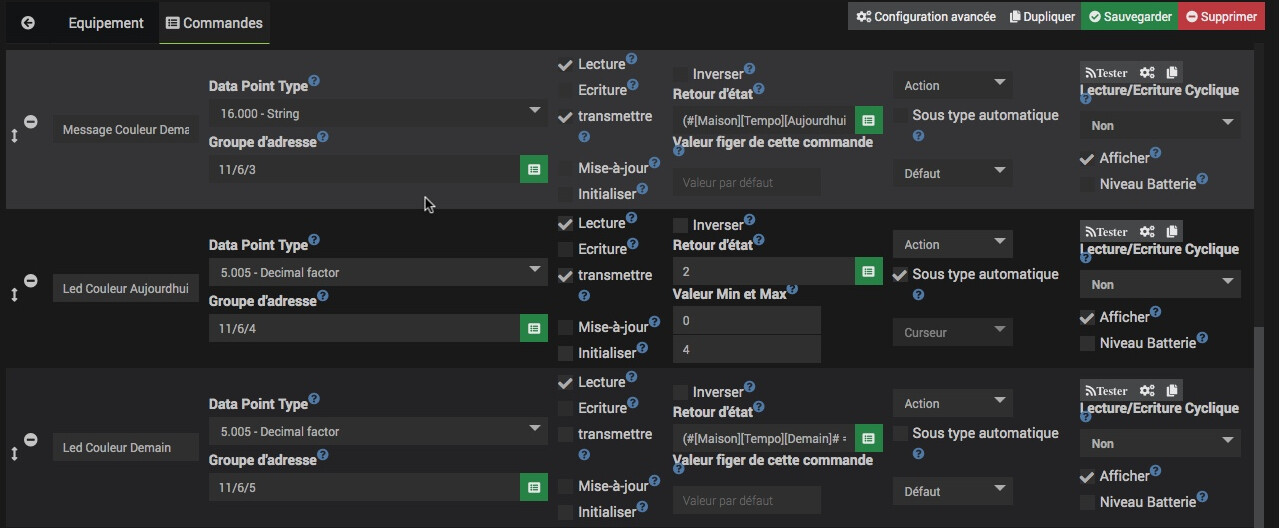This screenshot has width=1280, height=528.
Task: Click the green Sauvegarder button
Action: [x=1131, y=16]
